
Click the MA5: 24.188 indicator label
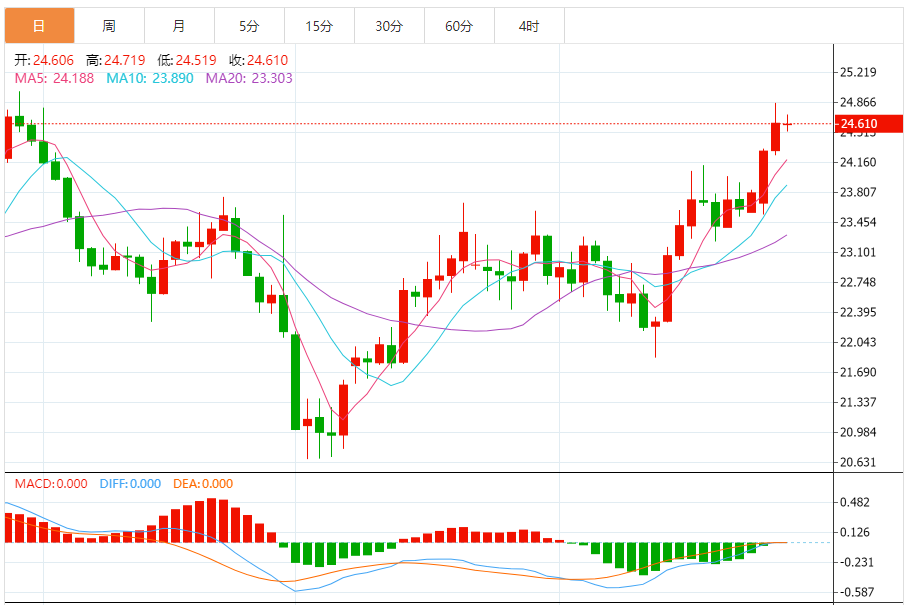tap(54, 78)
